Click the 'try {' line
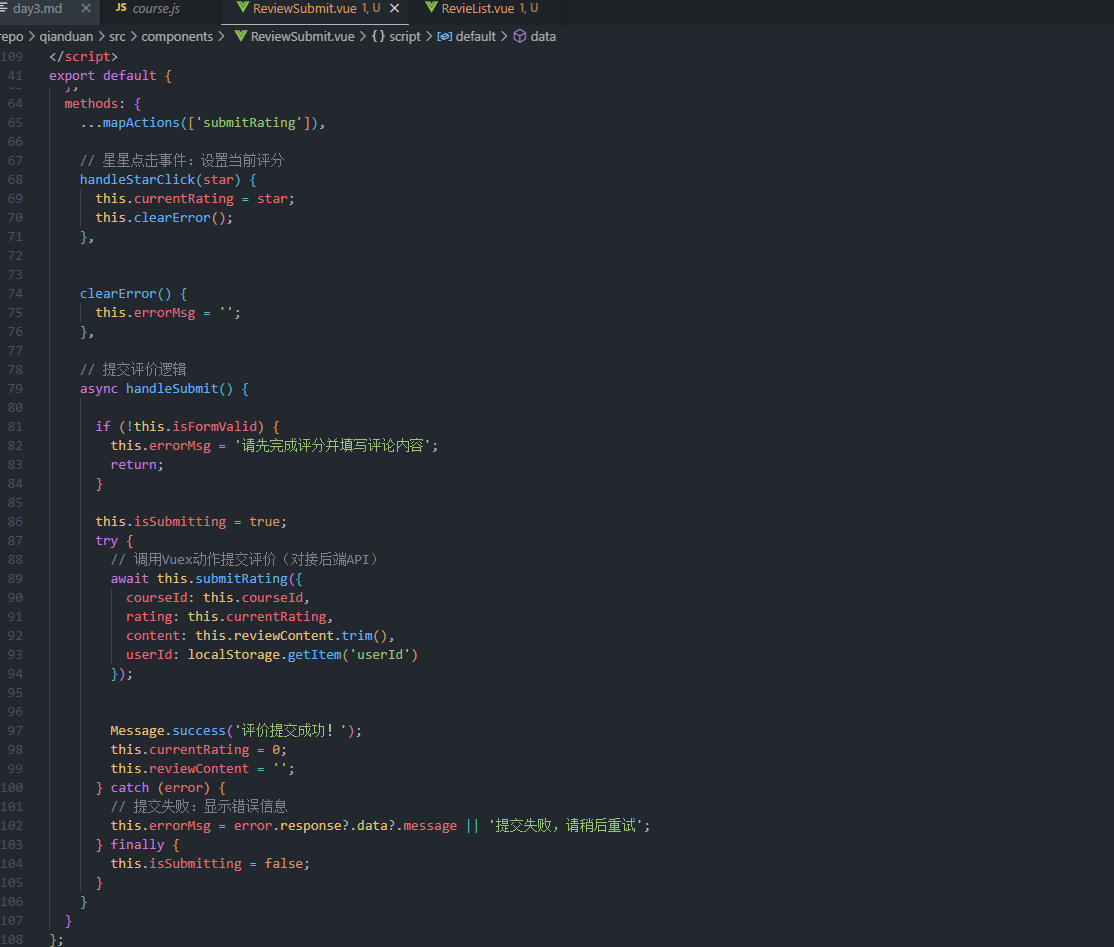Viewport: 1114px width, 947px height. click(x=114, y=541)
